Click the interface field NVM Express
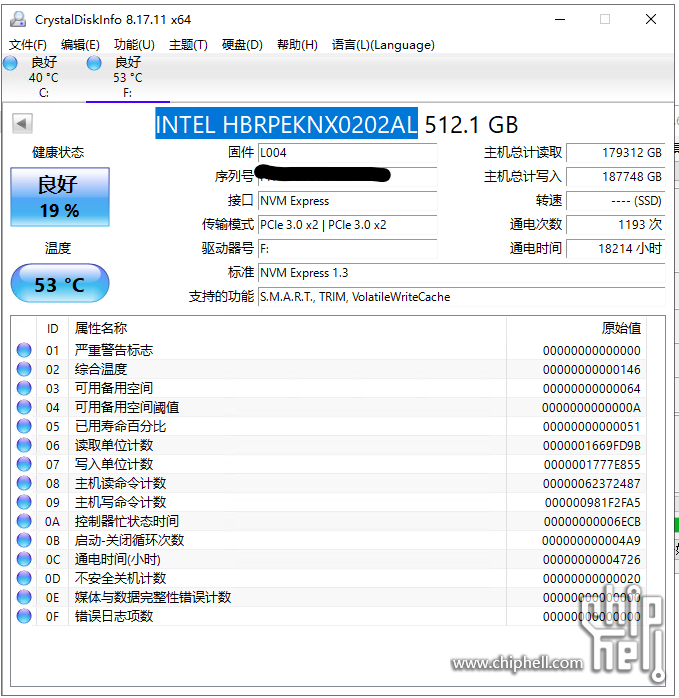The image size is (679, 698). [348, 201]
